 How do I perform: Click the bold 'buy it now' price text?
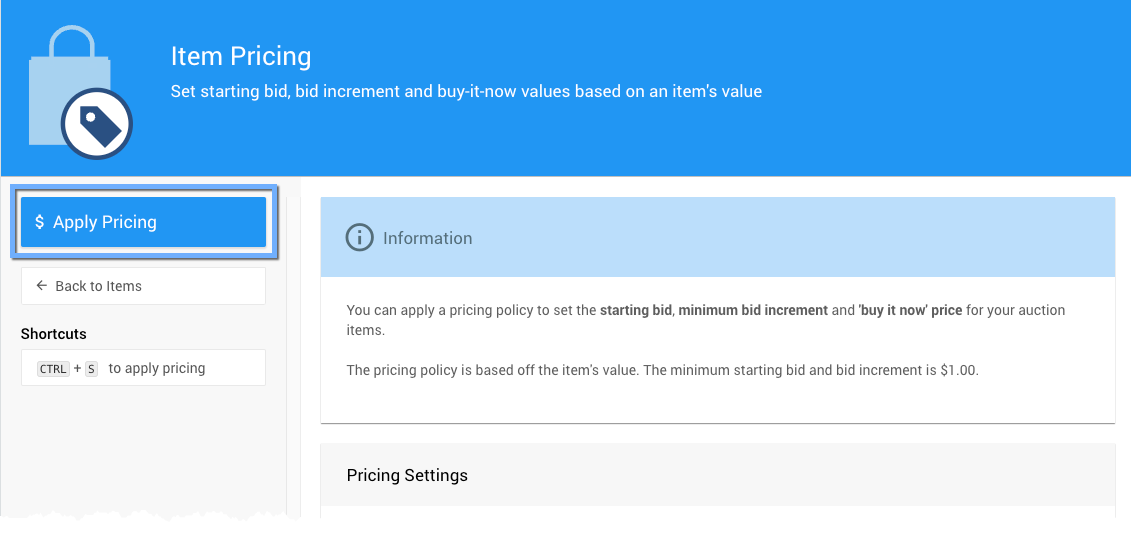tap(910, 310)
